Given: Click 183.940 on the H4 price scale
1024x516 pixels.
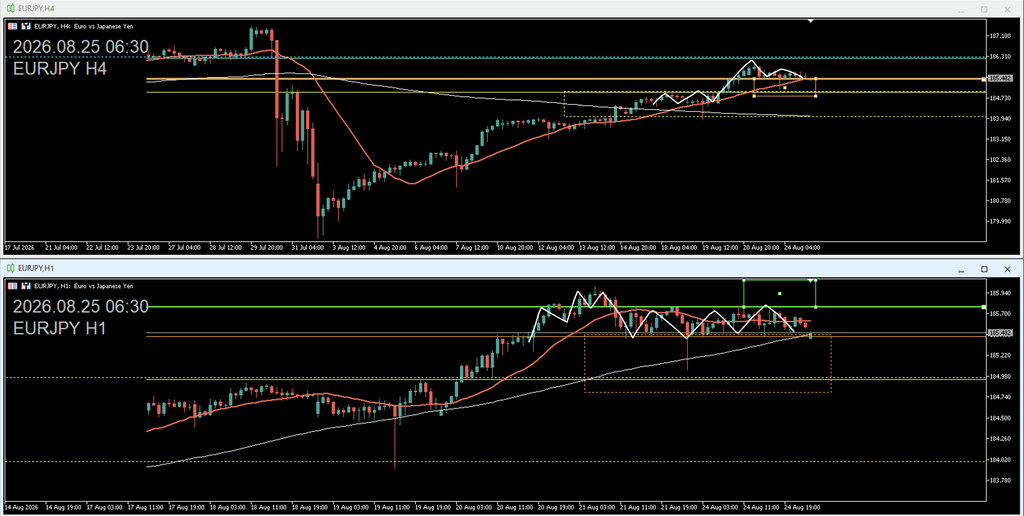Looking at the screenshot, I should (1000, 119).
